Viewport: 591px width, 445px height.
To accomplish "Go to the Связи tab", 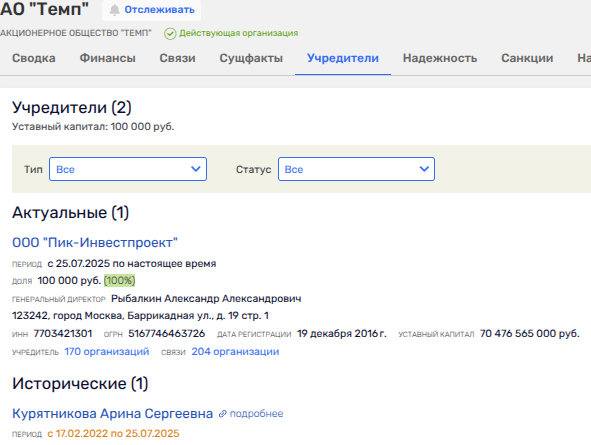I will coord(178,58).
